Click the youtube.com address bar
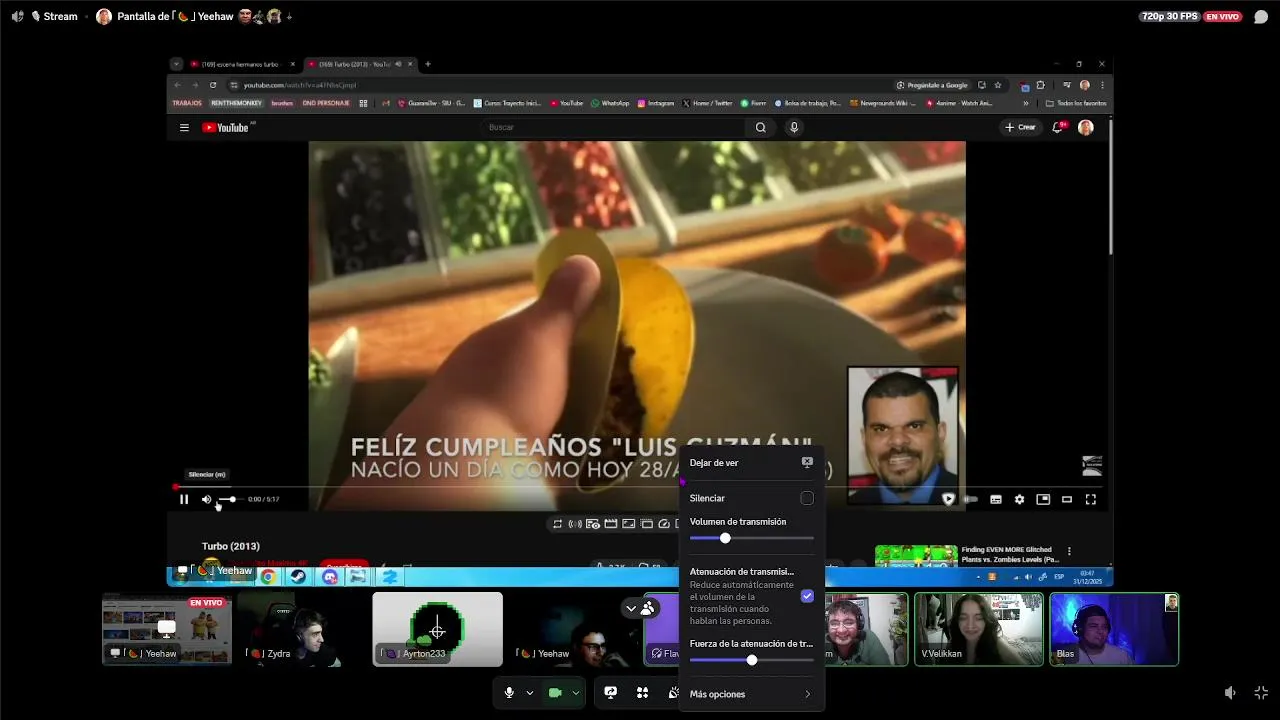Screen dimensions: 1280x720 pos(560,85)
